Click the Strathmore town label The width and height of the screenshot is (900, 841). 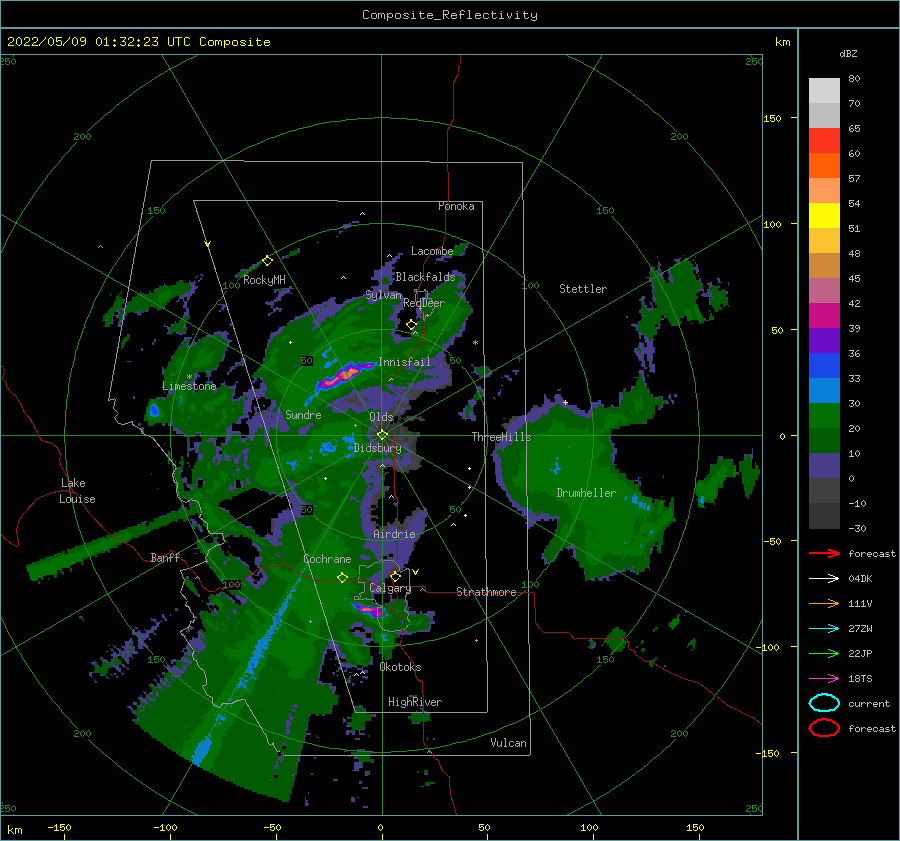pos(486,592)
